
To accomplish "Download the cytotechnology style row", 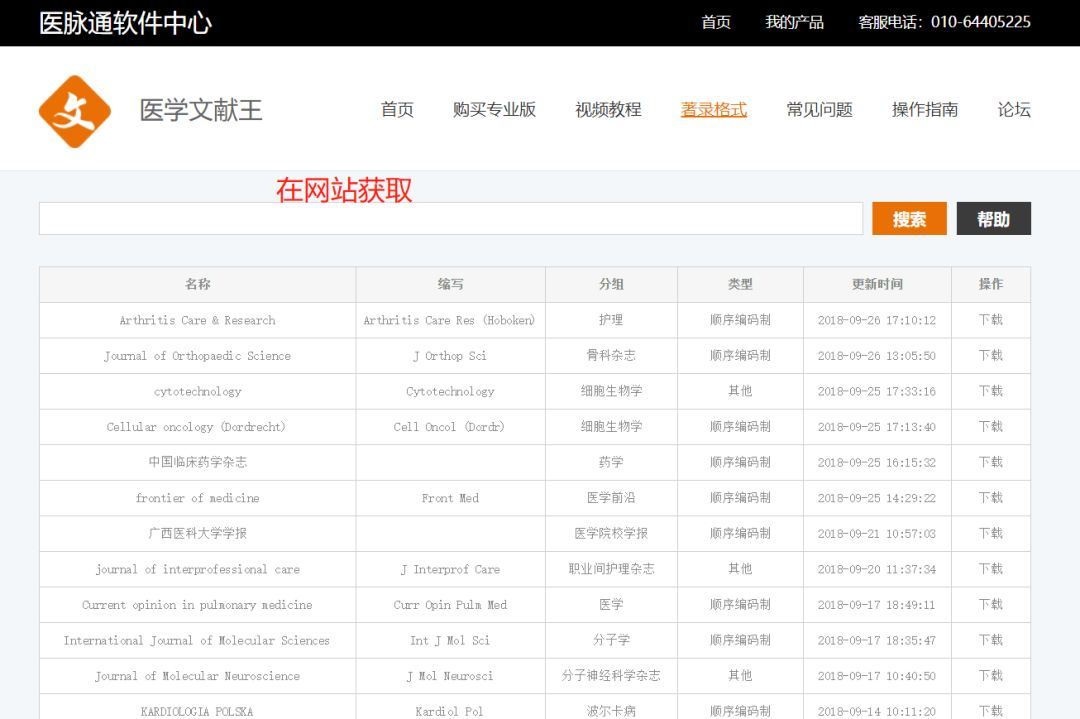I will [x=991, y=390].
